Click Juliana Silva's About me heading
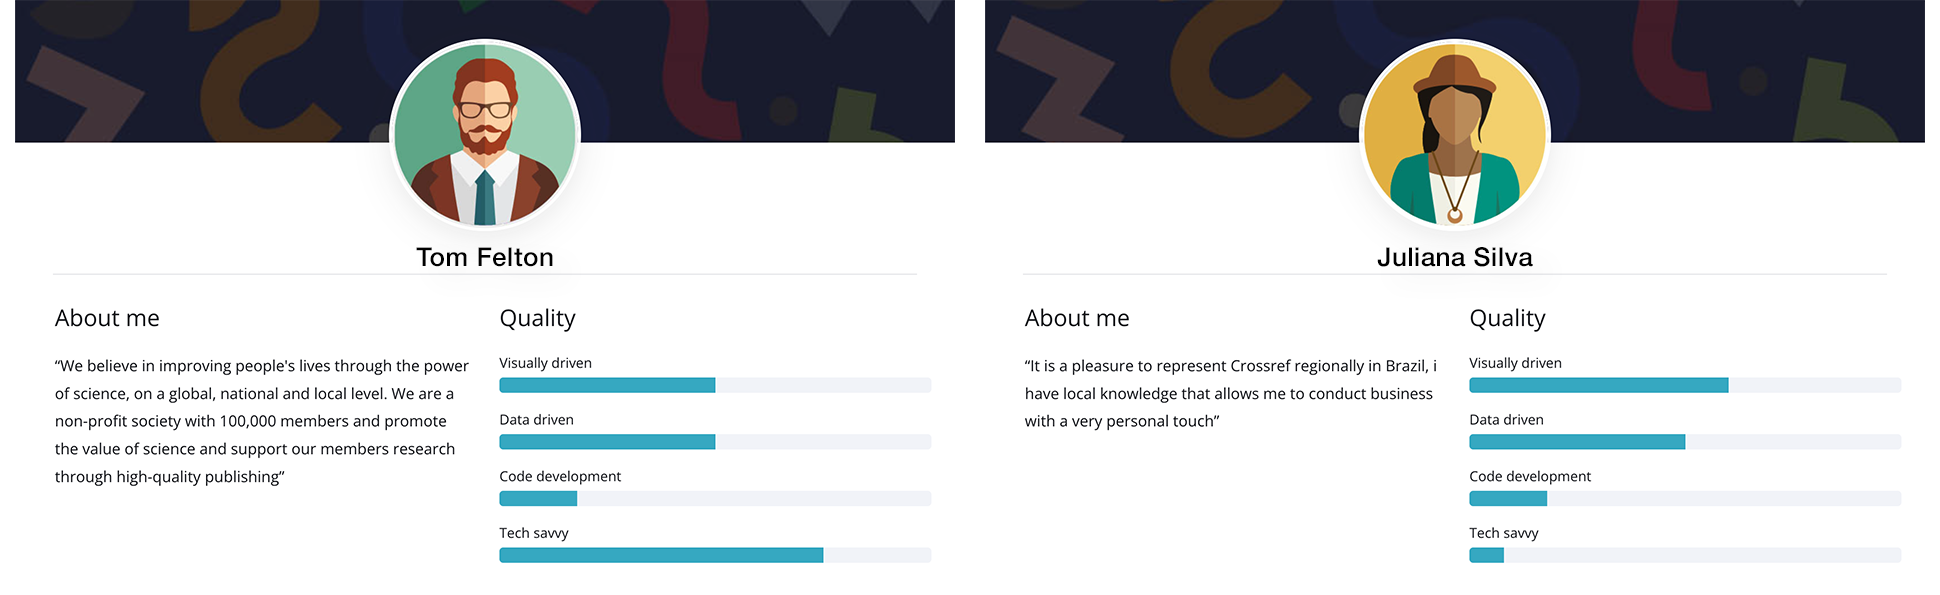This screenshot has height=595, width=1940. click(x=1077, y=318)
